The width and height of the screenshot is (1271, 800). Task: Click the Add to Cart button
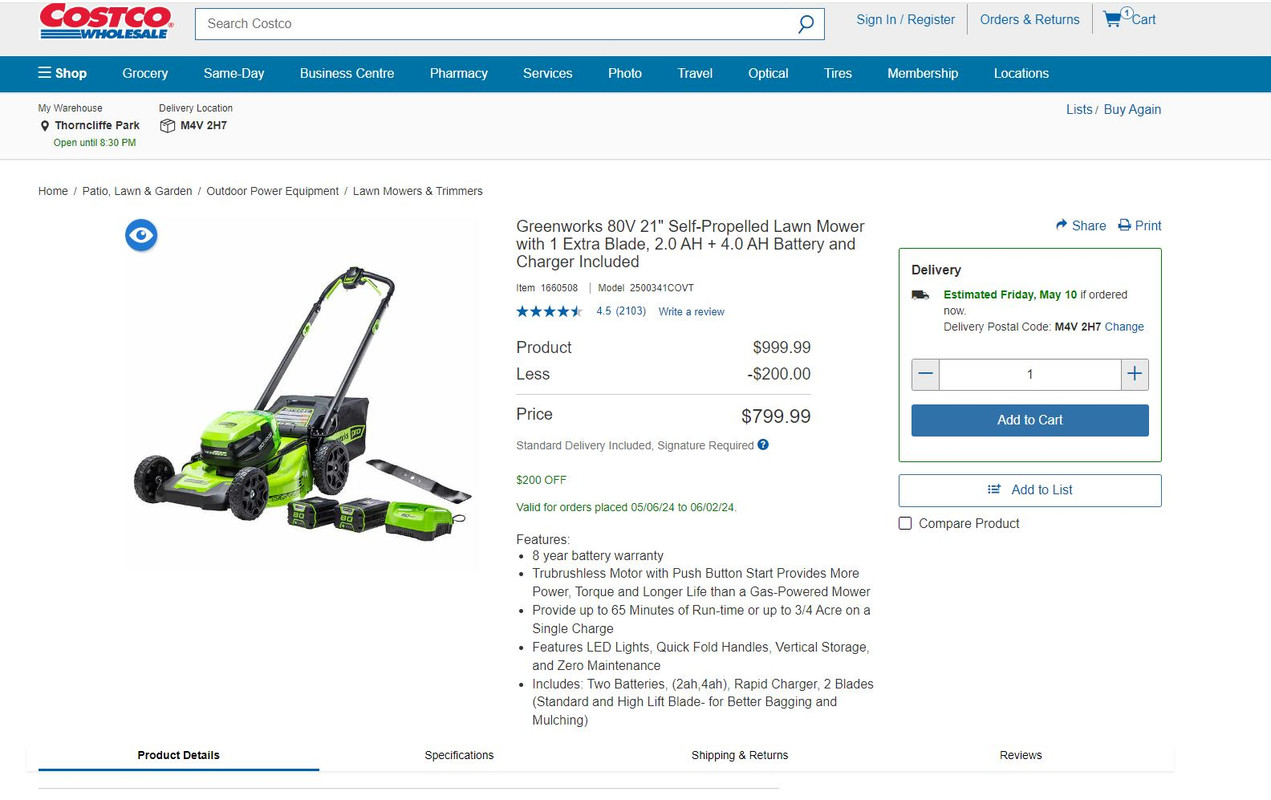tap(1030, 420)
